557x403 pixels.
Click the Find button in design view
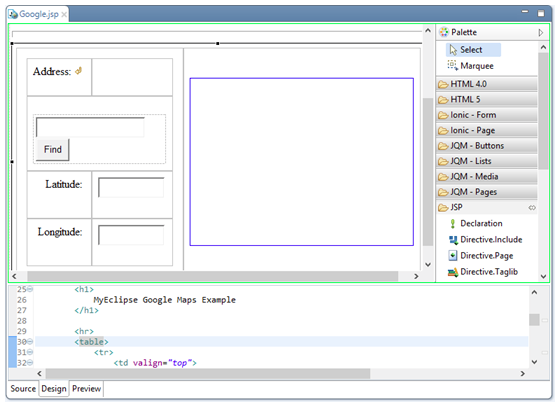pyautogui.click(x=53, y=150)
